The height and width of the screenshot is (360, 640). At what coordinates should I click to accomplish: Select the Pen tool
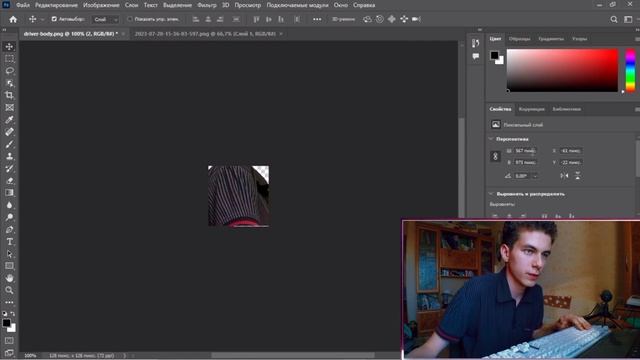[x=9, y=229]
